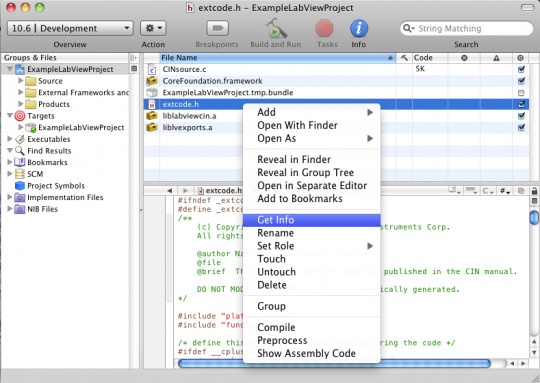This screenshot has width=540, height=383.
Task: Click the Build and Run hammer icon
Action: pyautogui.click(x=276, y=28)
